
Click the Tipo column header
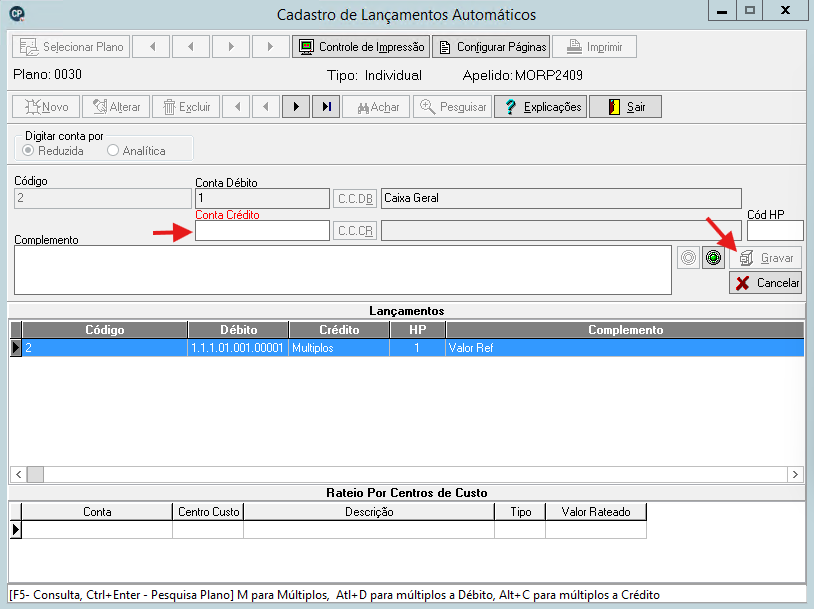(520, 512)
